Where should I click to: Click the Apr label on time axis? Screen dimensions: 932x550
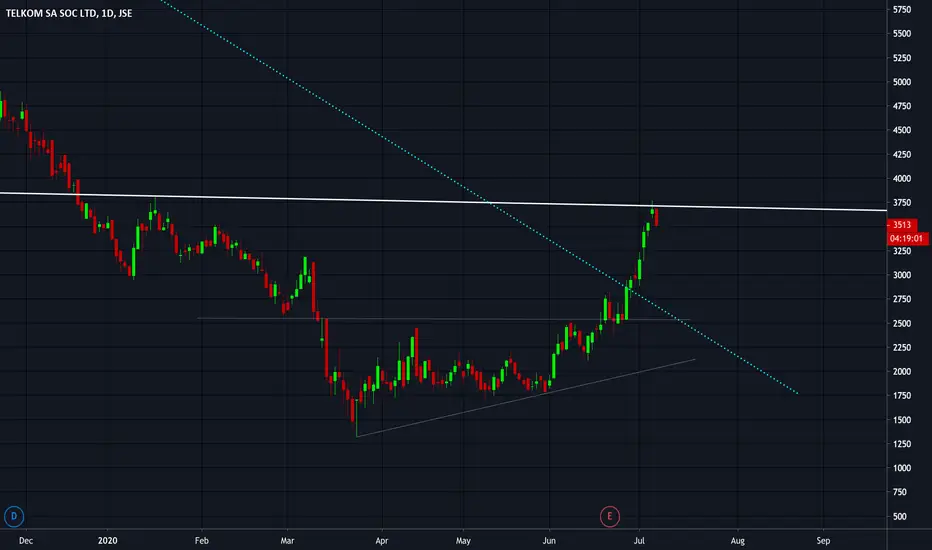[x=382, y=540]
